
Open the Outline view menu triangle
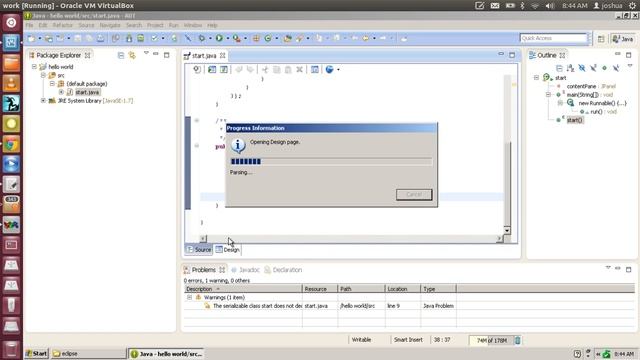(x=630, y=65)
